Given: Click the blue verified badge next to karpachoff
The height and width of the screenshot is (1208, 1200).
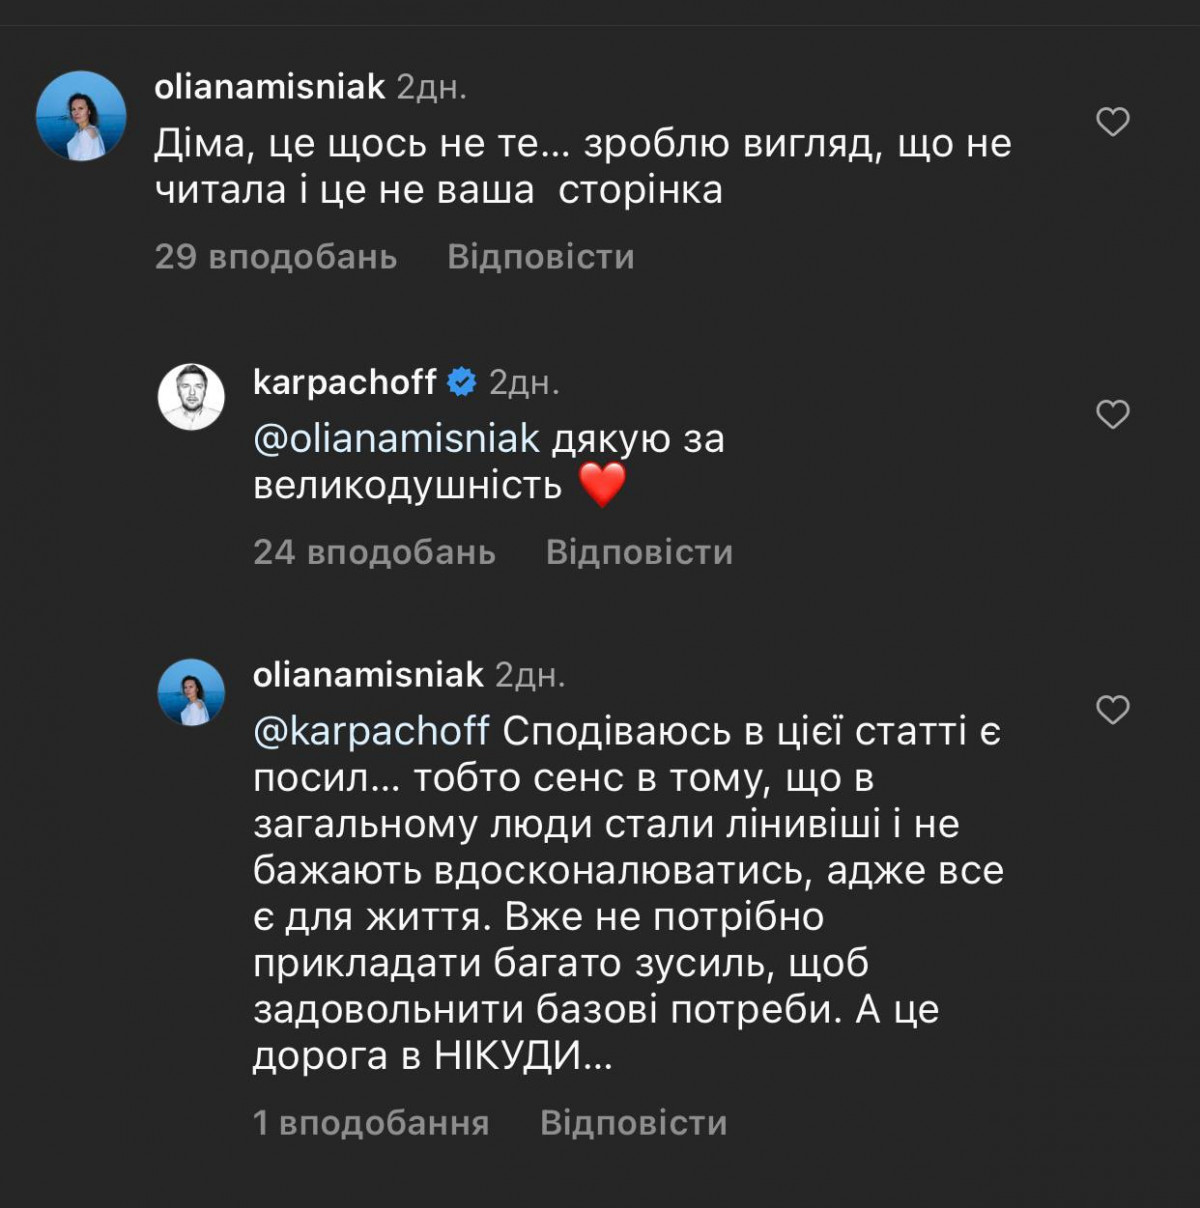Looking at the screenshot, I should click(x=461, y=382).
